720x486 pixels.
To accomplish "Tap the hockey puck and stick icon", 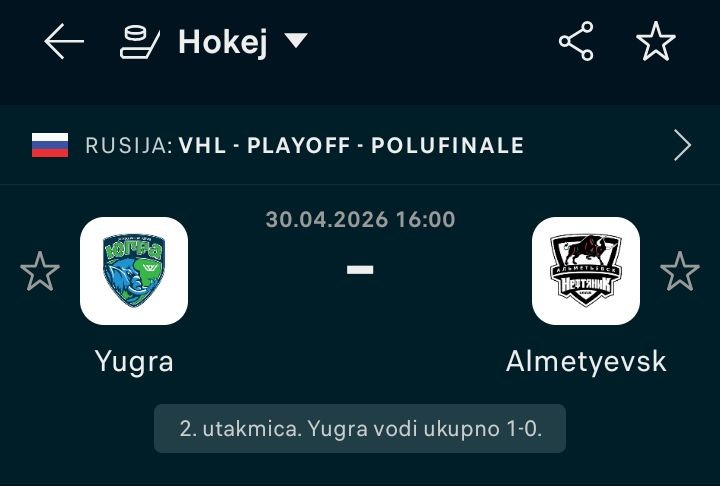I will click(x=140, y=42).
